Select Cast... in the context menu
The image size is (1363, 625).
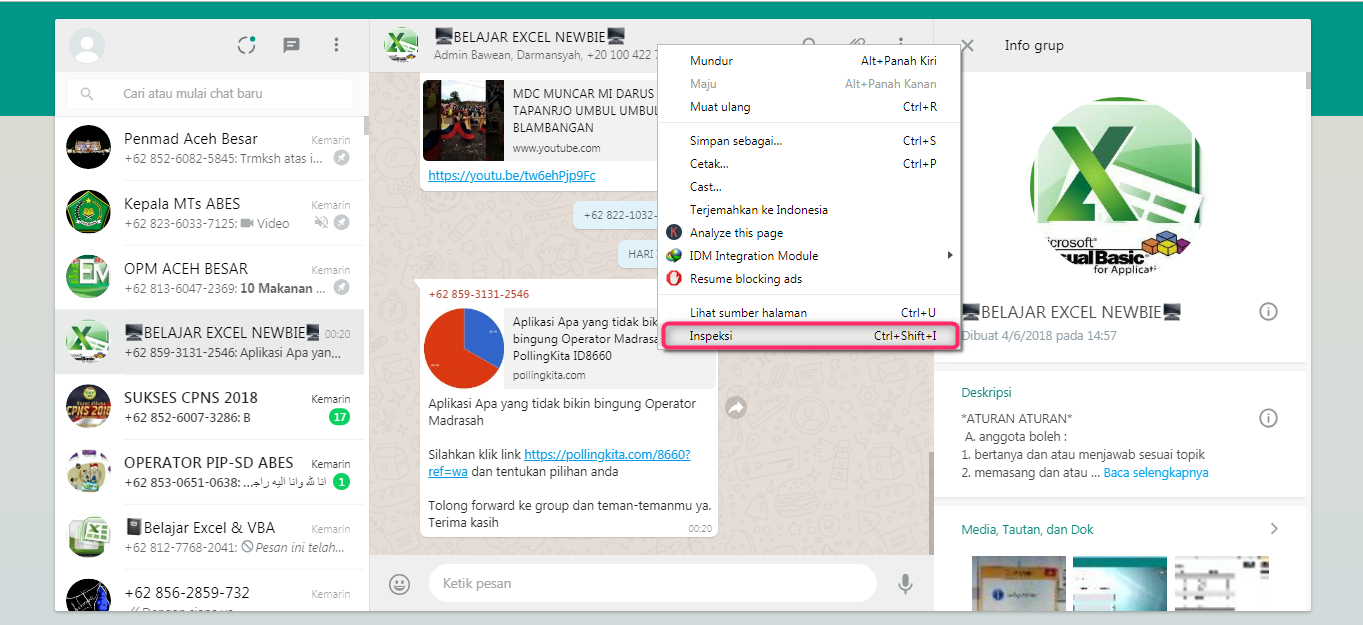(808, 187)
